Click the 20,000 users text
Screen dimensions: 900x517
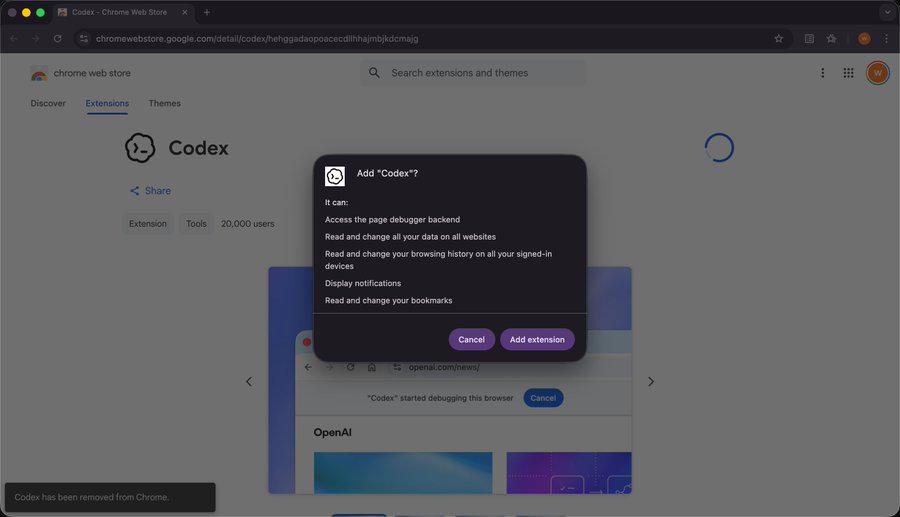click(248, 224)
